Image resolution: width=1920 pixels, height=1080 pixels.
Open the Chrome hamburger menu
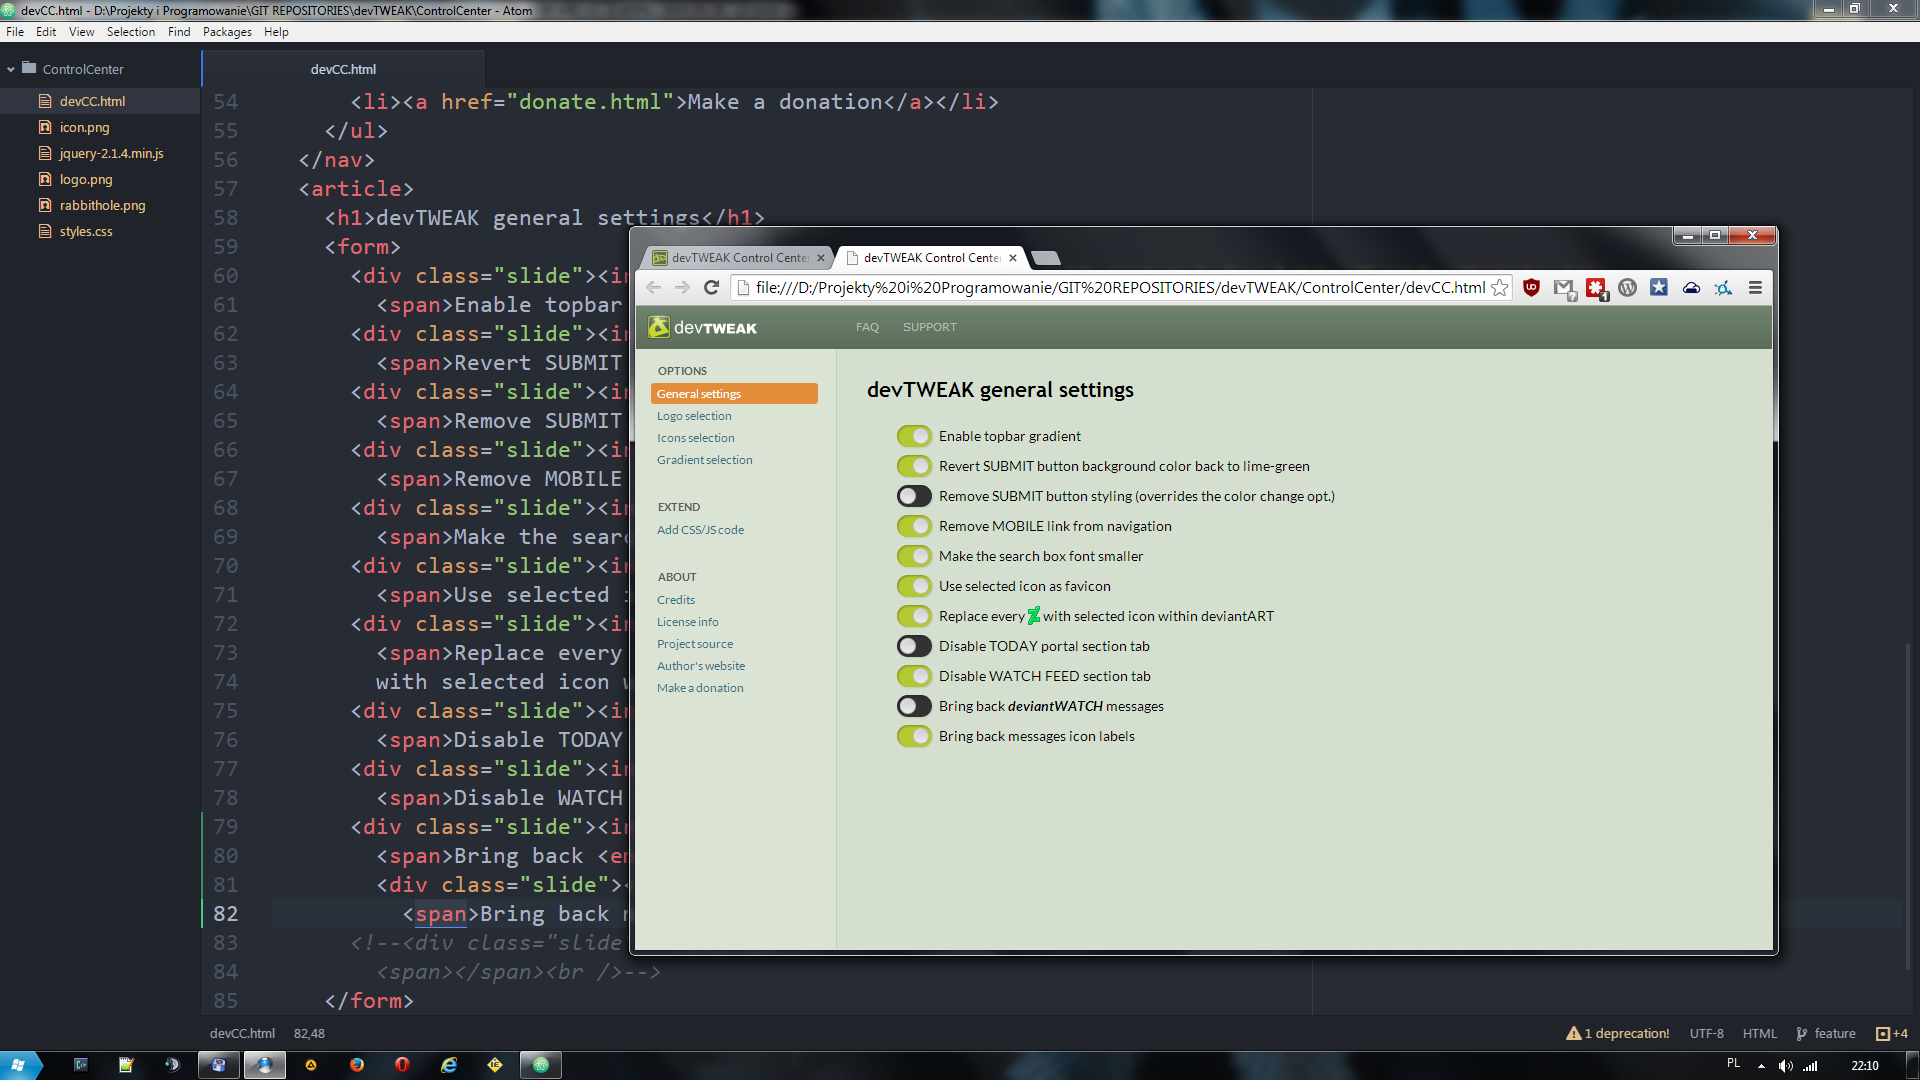1755,288
